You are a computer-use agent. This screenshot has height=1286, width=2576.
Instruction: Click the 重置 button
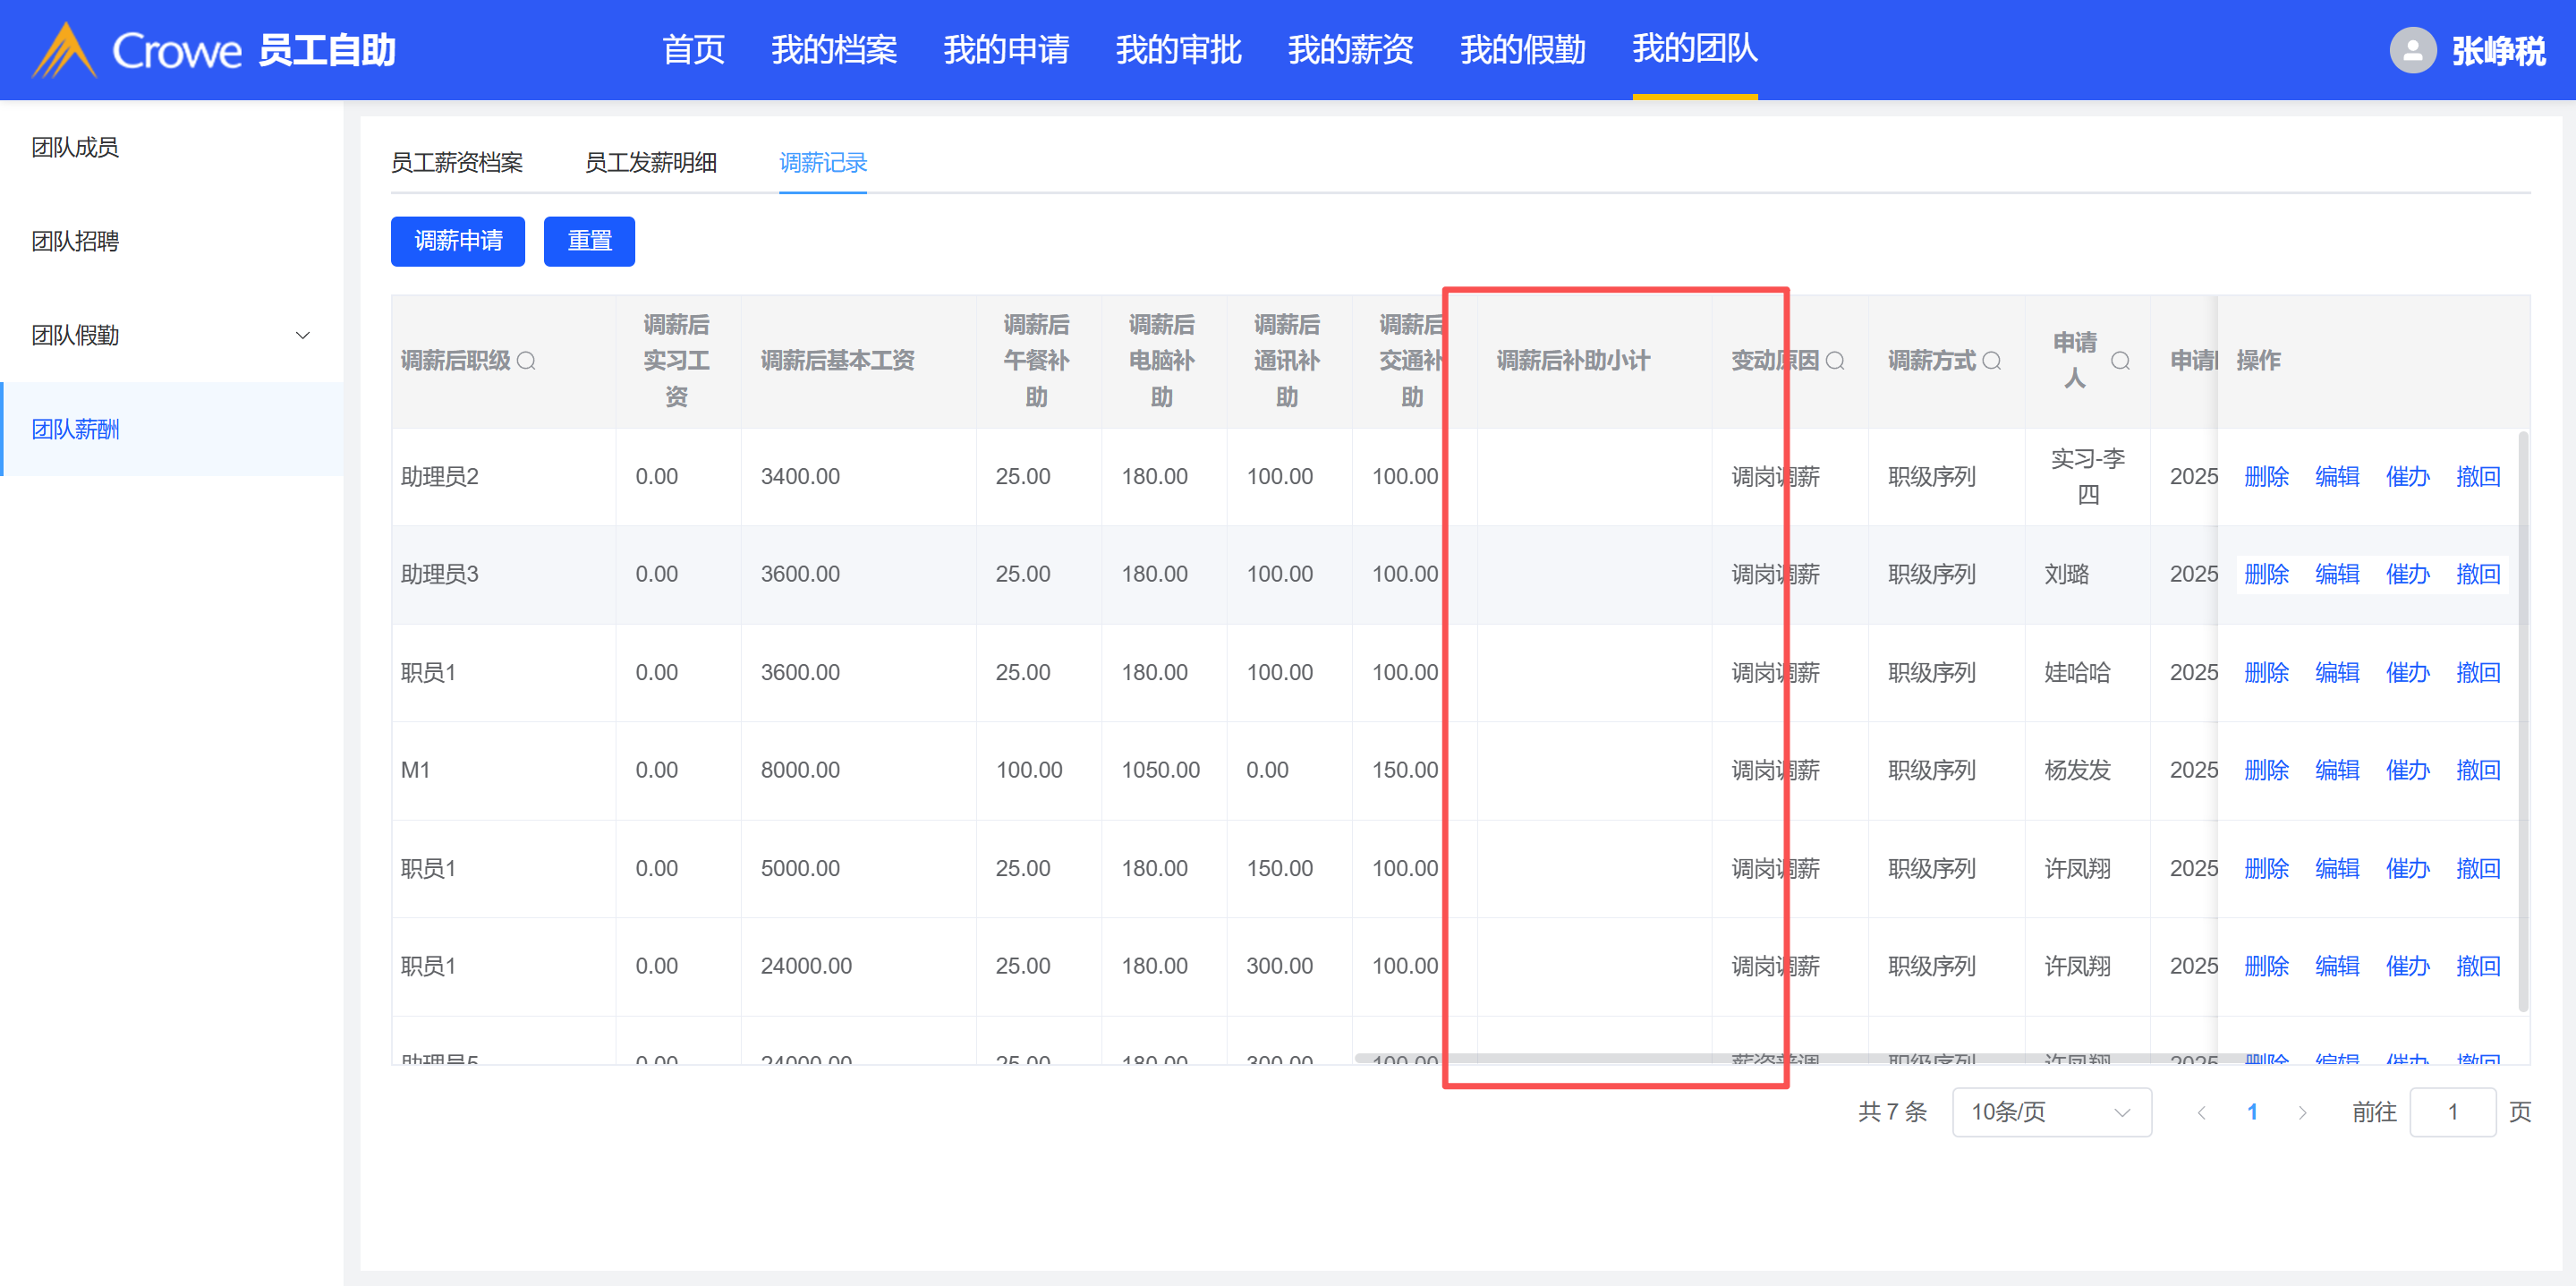coord(589,241)
